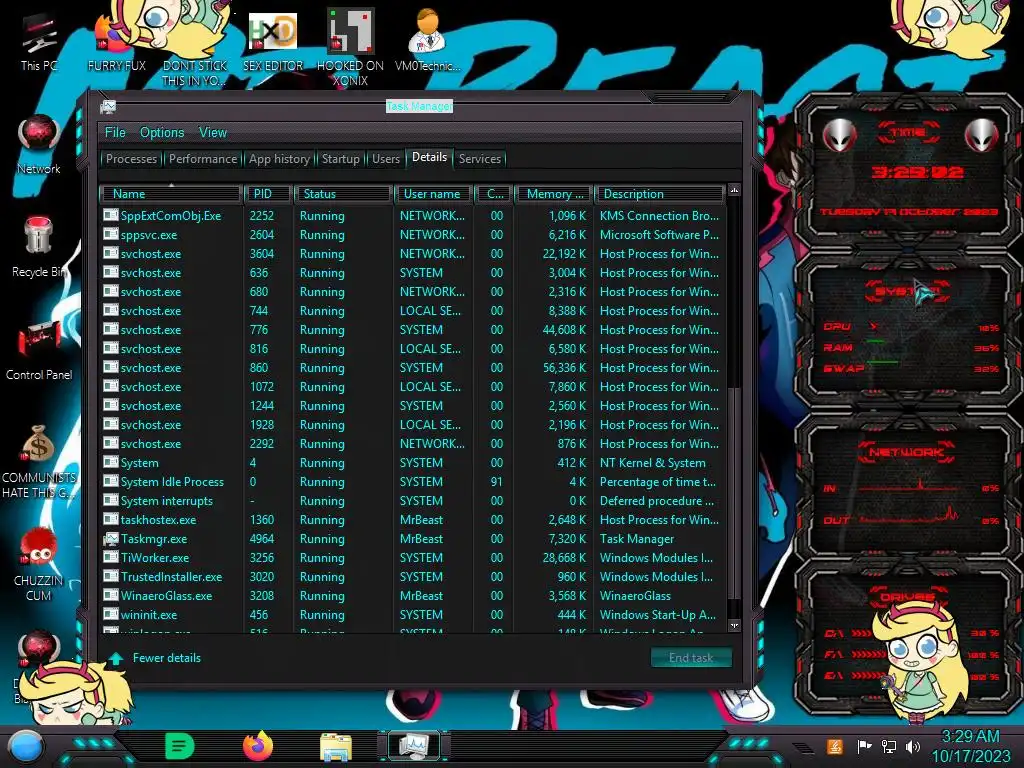This screenshot has width=1024, height=768.
Task: Click the Fewer details link
Action: click(167, 658)
